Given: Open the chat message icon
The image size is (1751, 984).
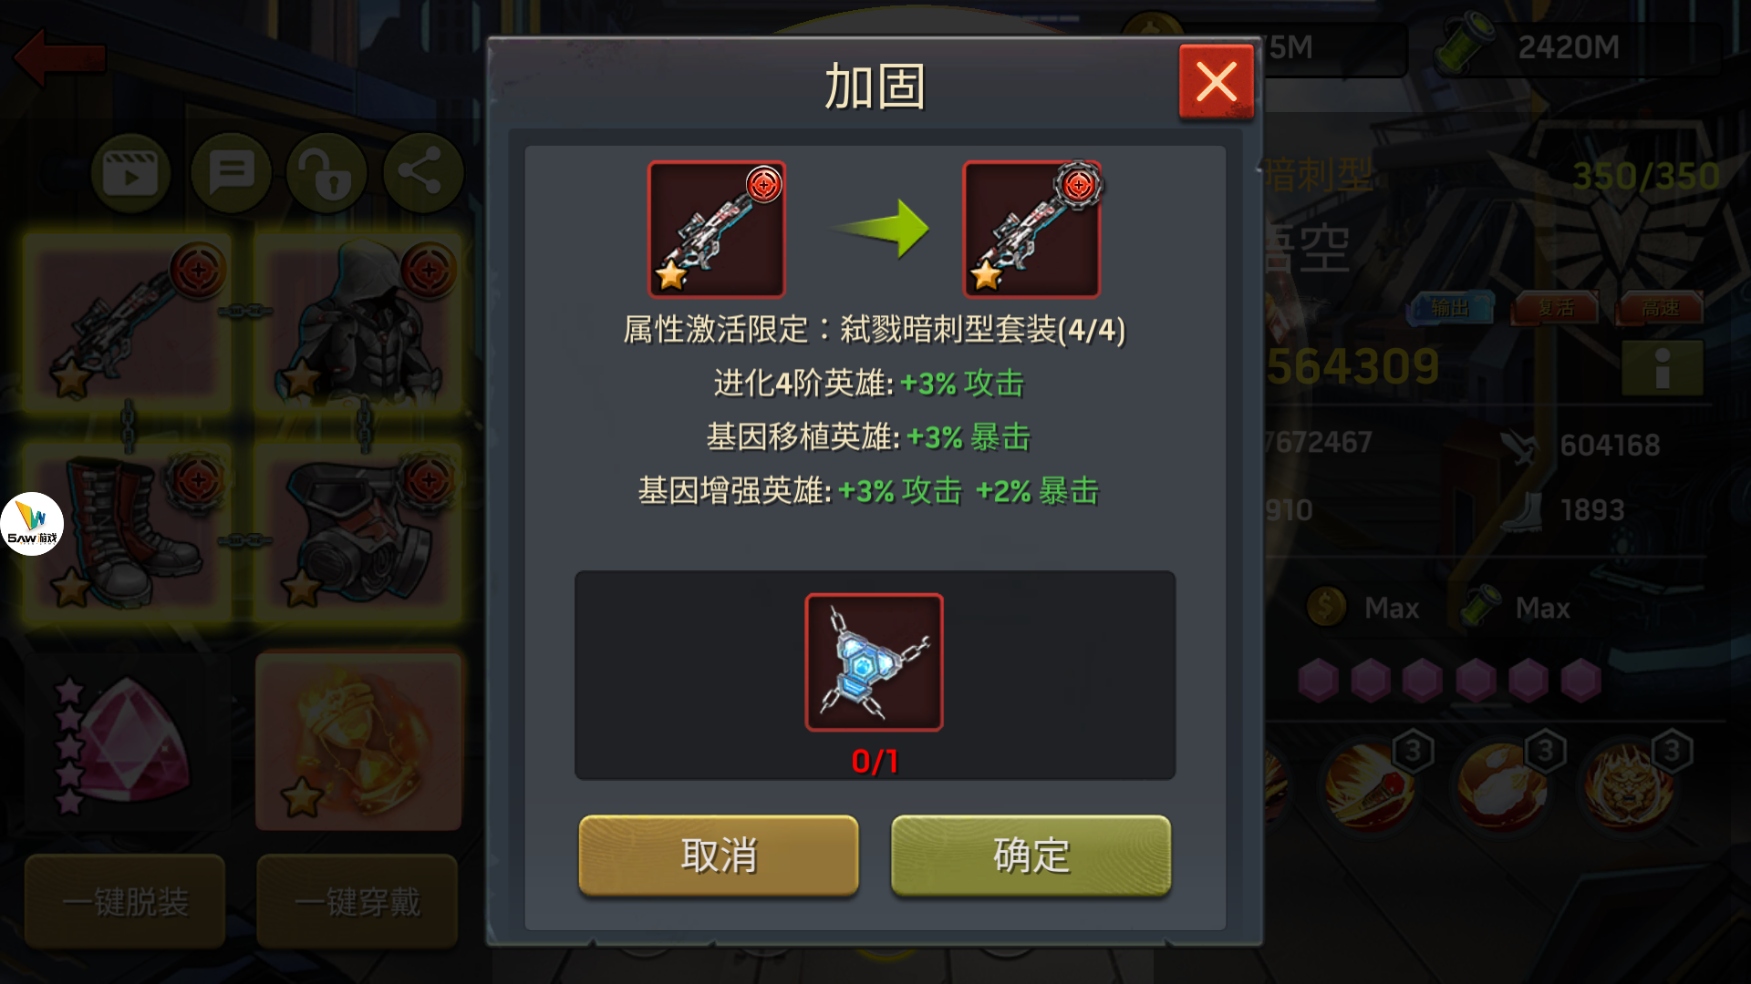Looking at the screenshot, I should click(x=231, y=173).
